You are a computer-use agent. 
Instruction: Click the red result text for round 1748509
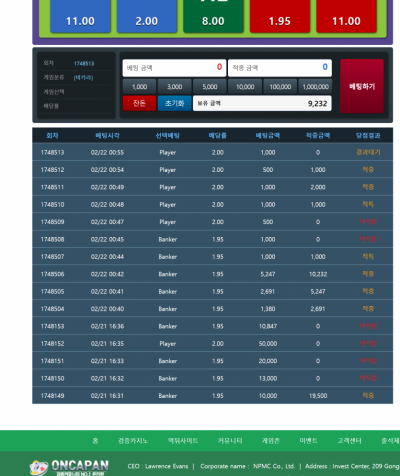(368, 222)
